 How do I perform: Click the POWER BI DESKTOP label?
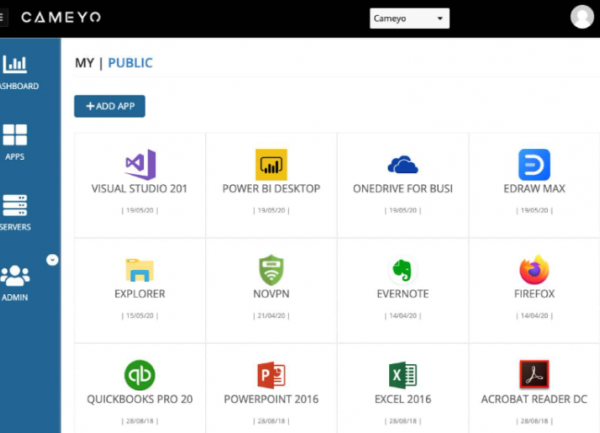click(x=271, y=189)
